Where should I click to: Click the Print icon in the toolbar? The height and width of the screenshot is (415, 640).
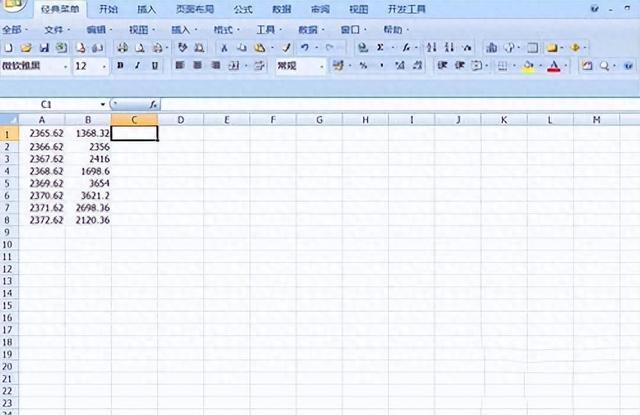[122, 48]
